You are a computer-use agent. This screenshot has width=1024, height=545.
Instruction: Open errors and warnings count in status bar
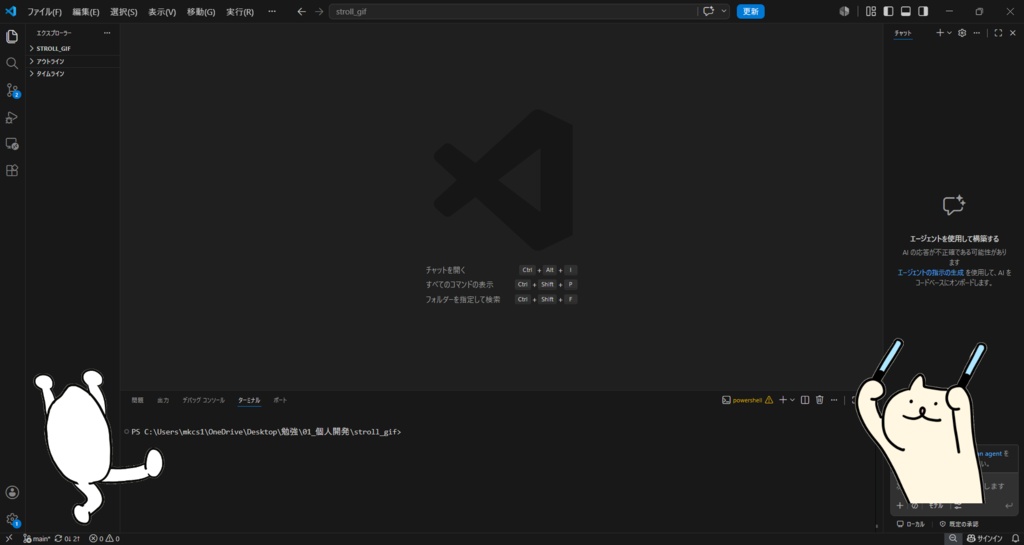point(104,538)
